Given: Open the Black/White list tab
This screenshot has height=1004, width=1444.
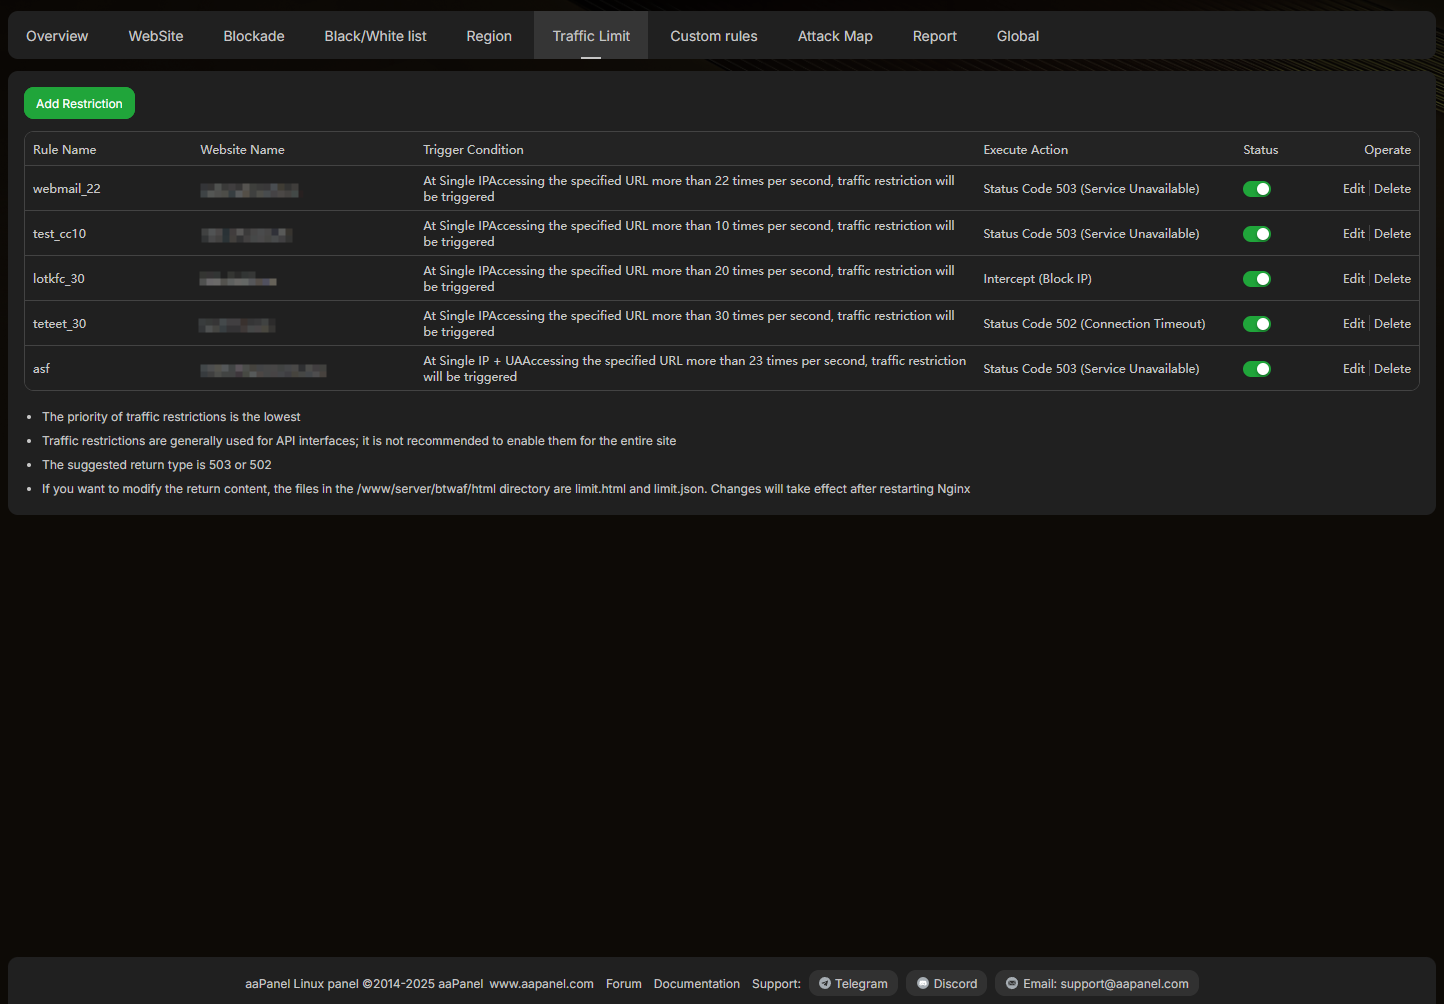Looking at the screenshot, I should [x=375, y=36].
